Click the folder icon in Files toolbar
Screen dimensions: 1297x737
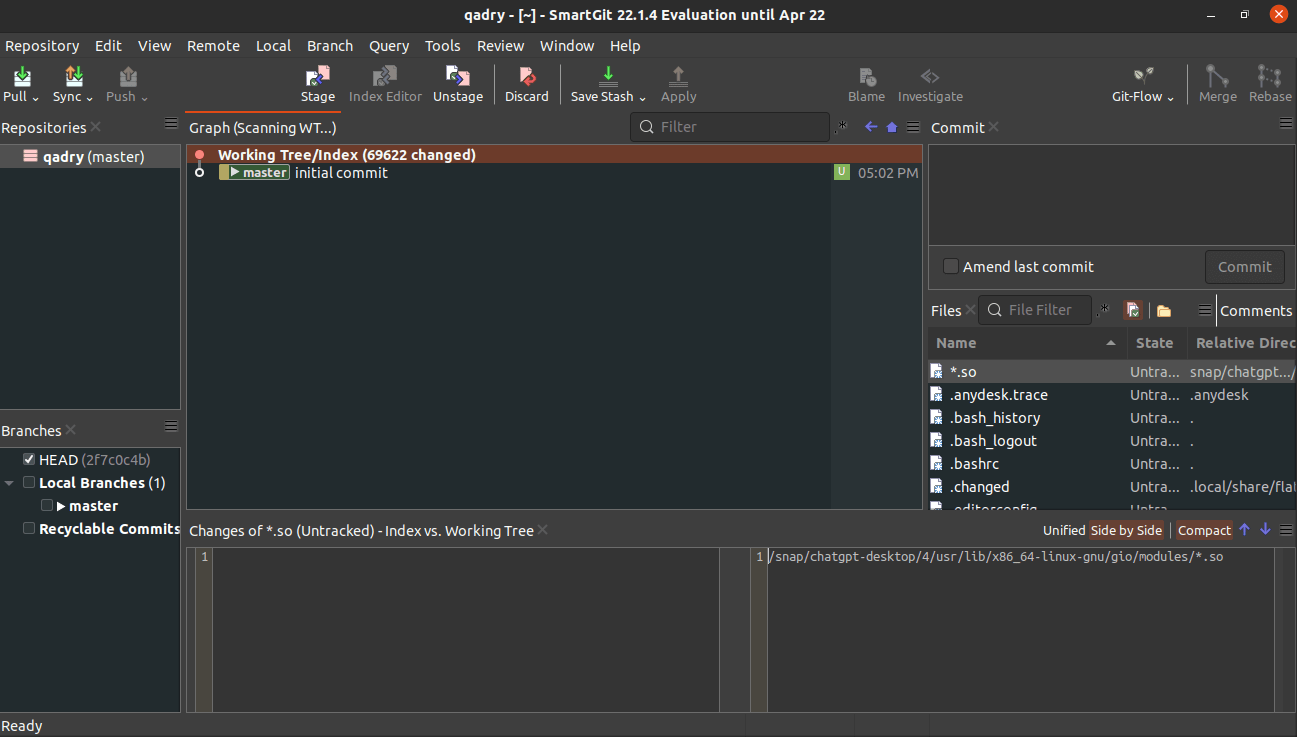click(x=1164, y=311)
